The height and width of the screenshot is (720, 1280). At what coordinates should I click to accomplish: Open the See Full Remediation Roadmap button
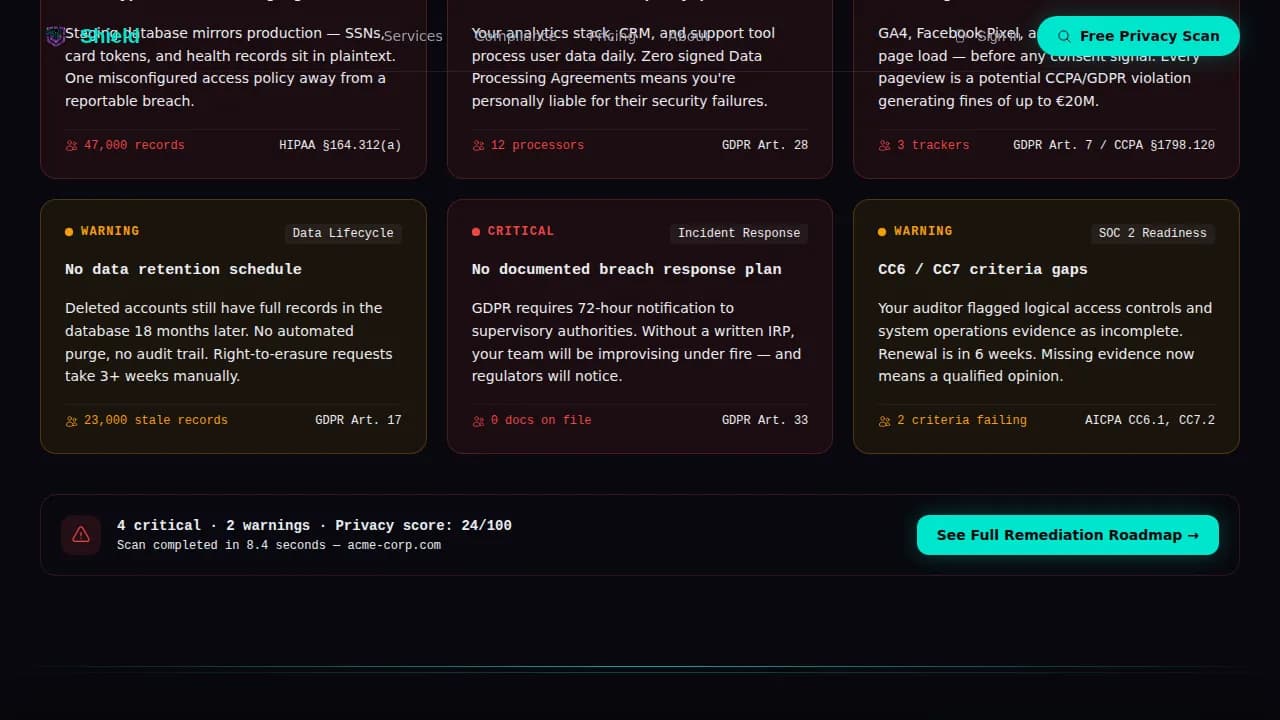pos(1068,535)
